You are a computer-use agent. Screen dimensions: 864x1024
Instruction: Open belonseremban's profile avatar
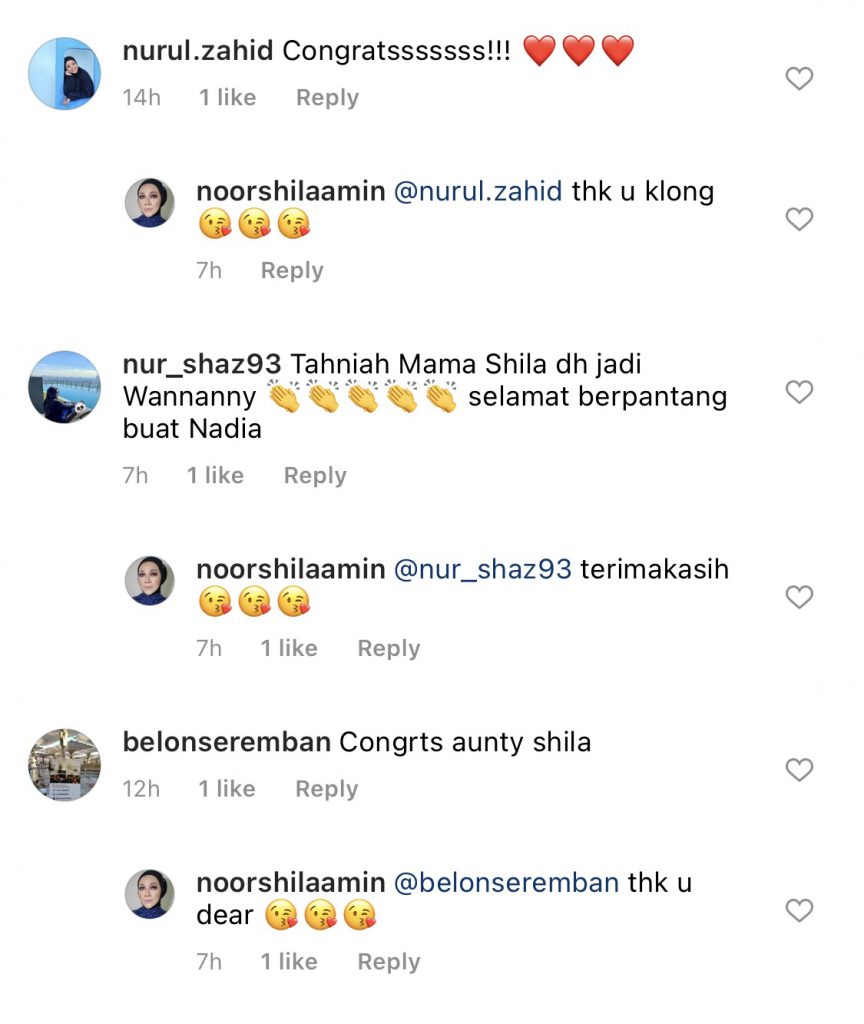64,765
